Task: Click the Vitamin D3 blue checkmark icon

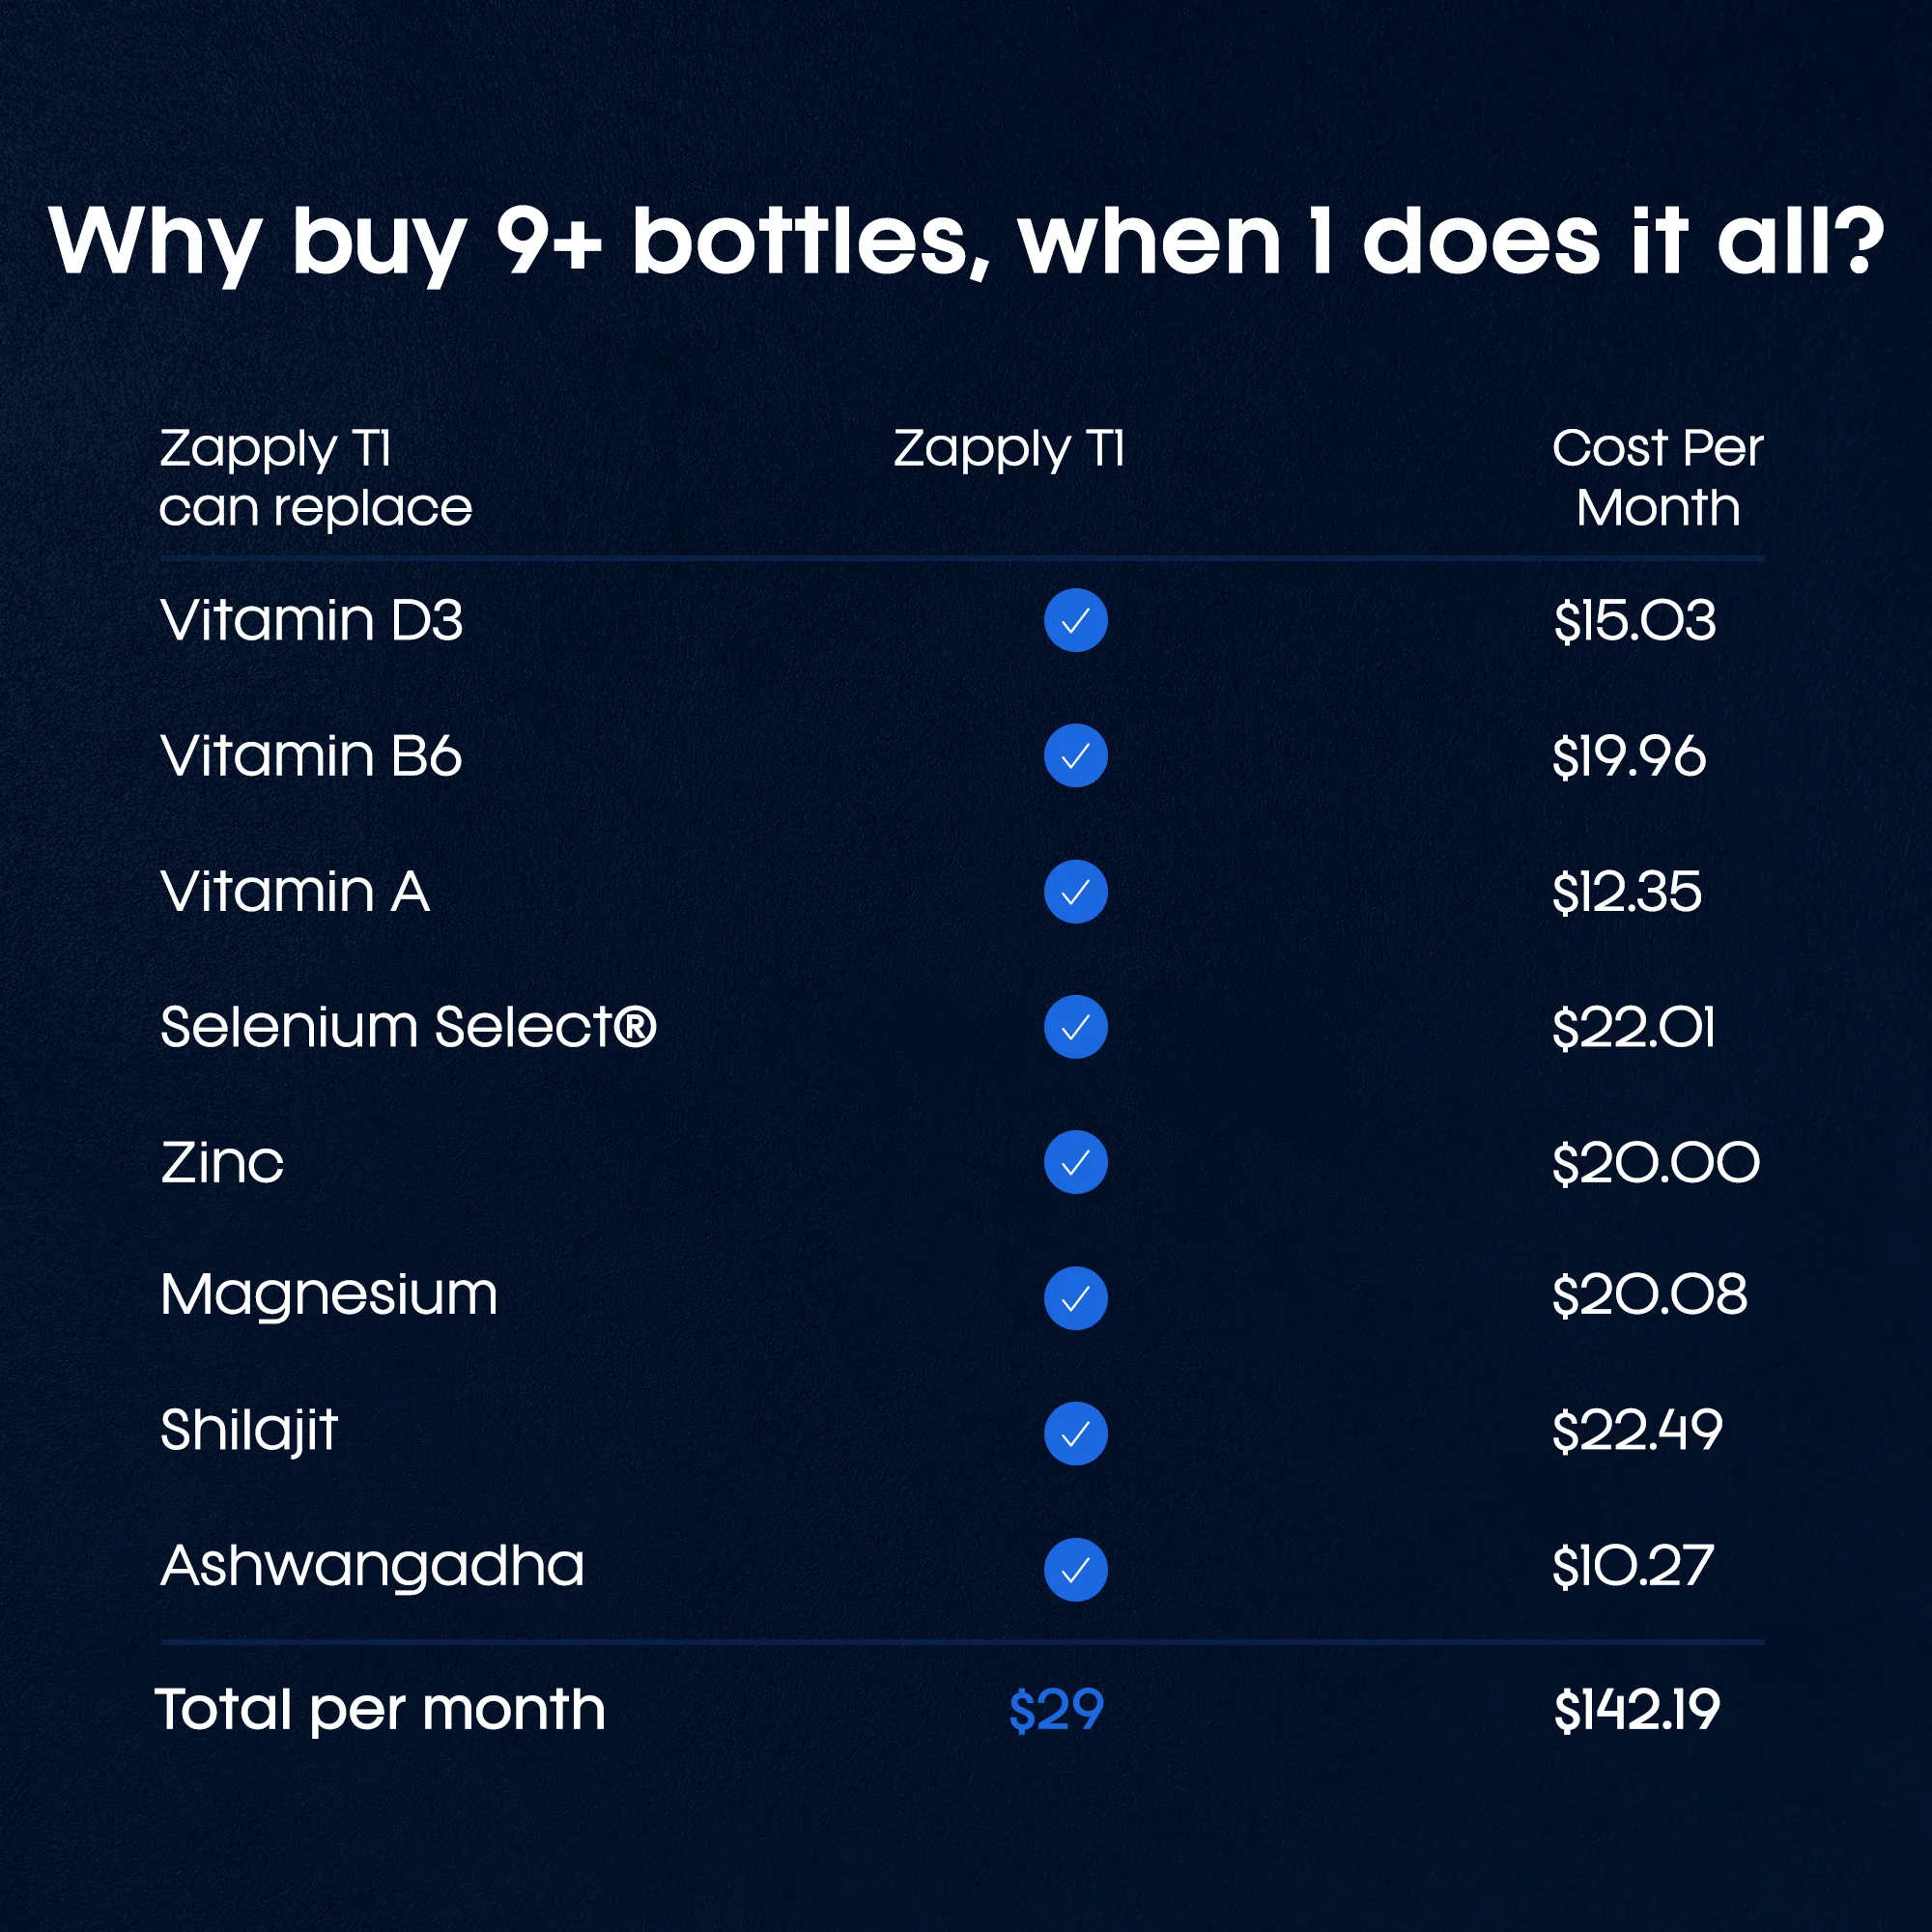Action: click(x=1075, y=621)
